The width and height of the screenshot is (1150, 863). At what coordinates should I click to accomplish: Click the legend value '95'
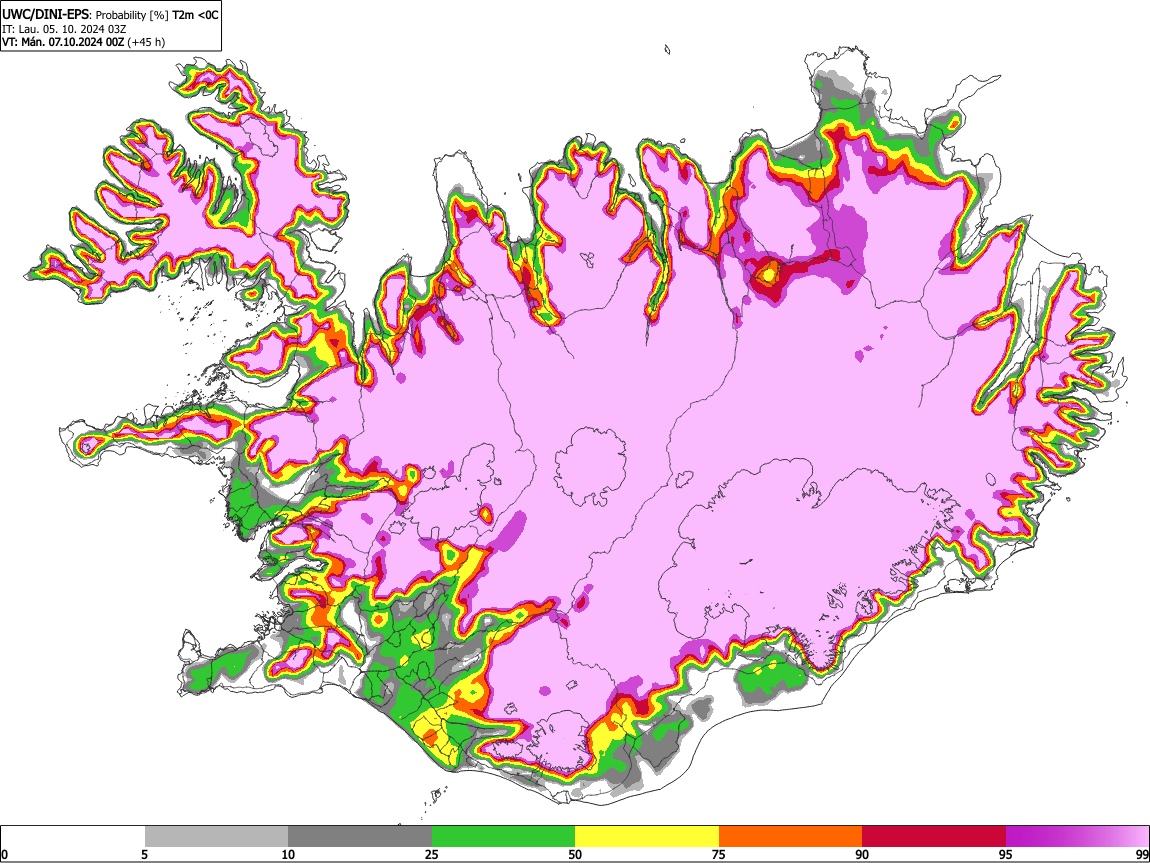(1006, 854)
